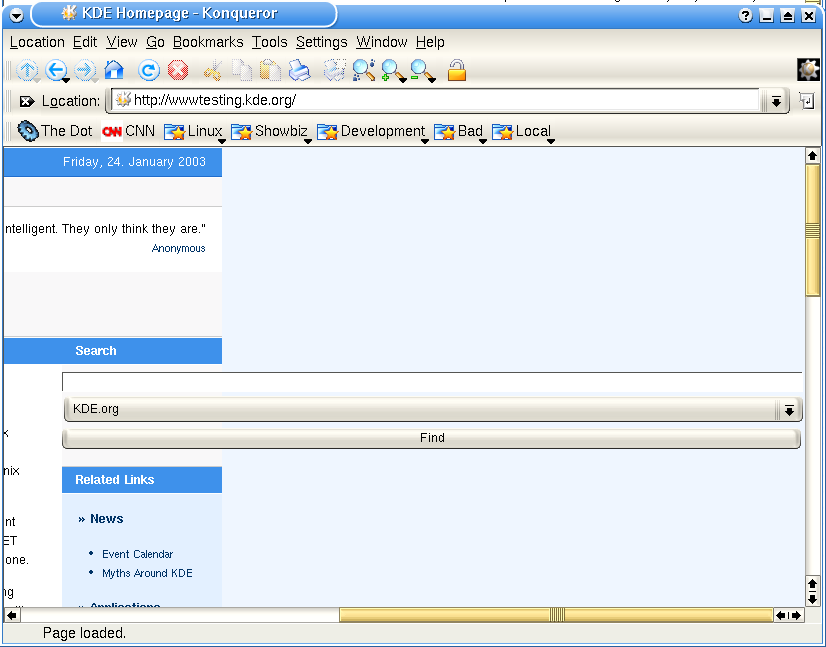Viewport: 826px width, 647px height.
Task: Clear location bar with the black X icon
Action: [x=27, y=101]
